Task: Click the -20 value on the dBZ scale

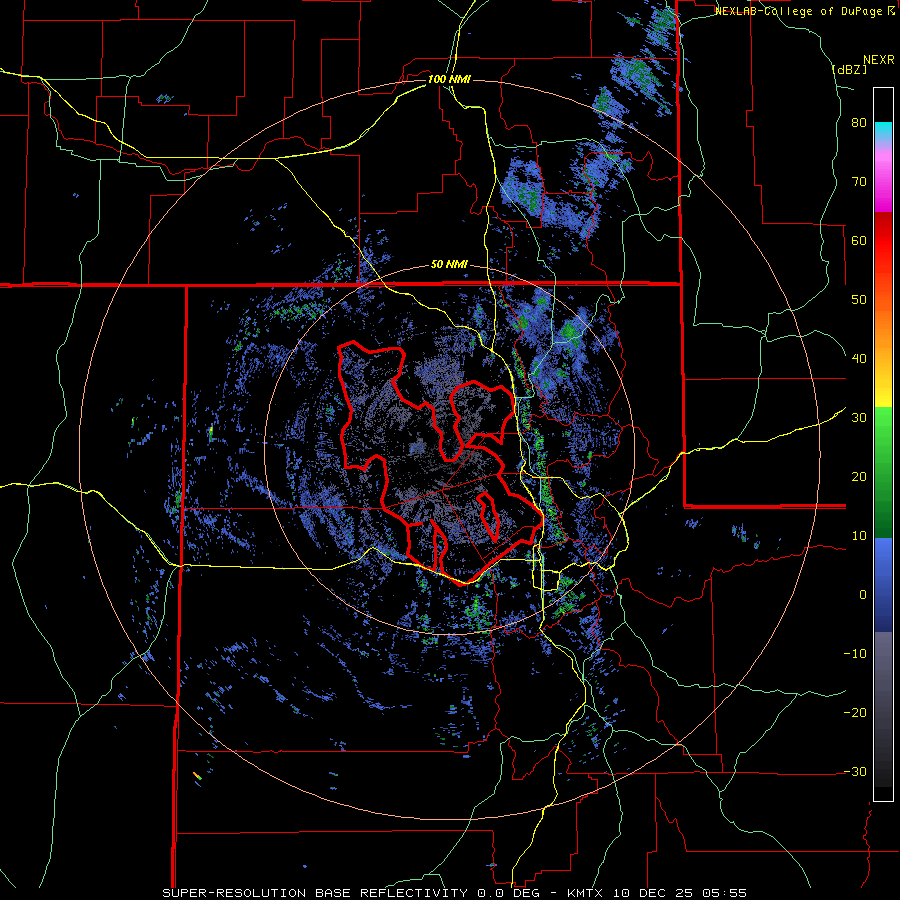Action: coord(855,713)
